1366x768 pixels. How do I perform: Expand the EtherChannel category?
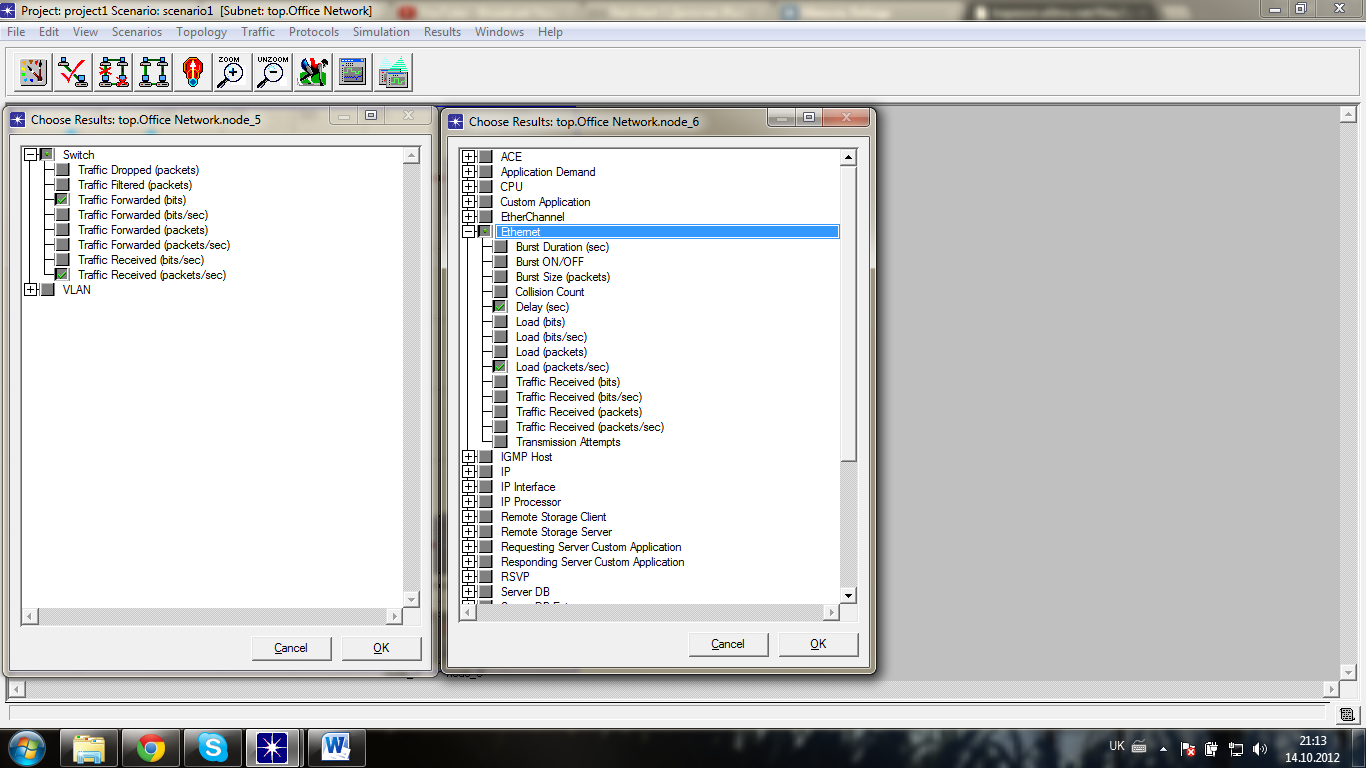[x=468, y=217]
